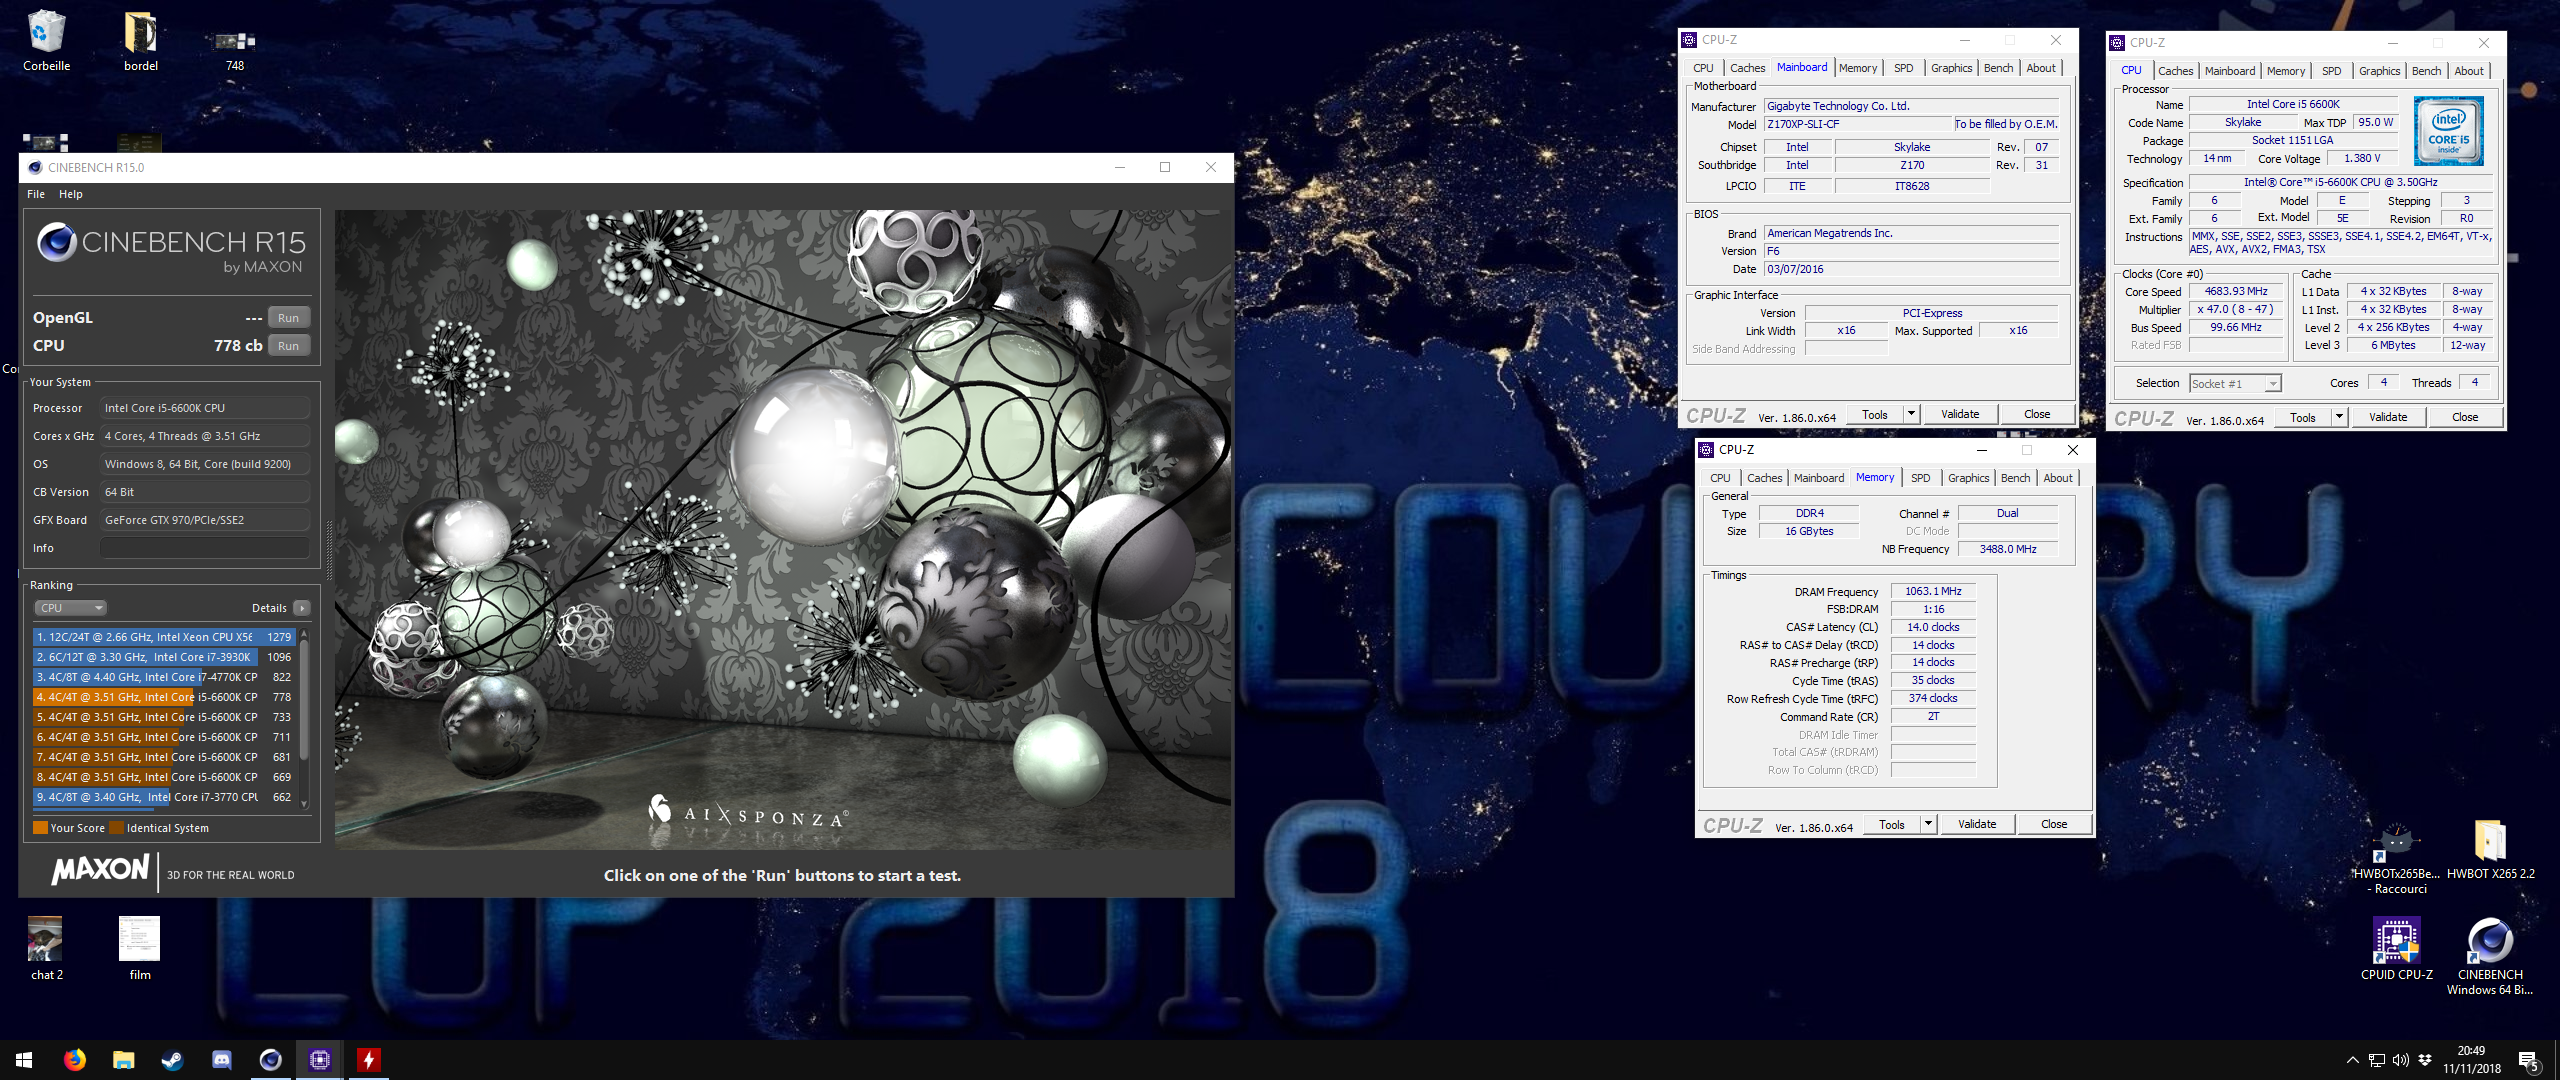This screenshot has width=2560, height=1080.
Task: Open Graphics tab in CPU tab window
Action: (2379, 71)
